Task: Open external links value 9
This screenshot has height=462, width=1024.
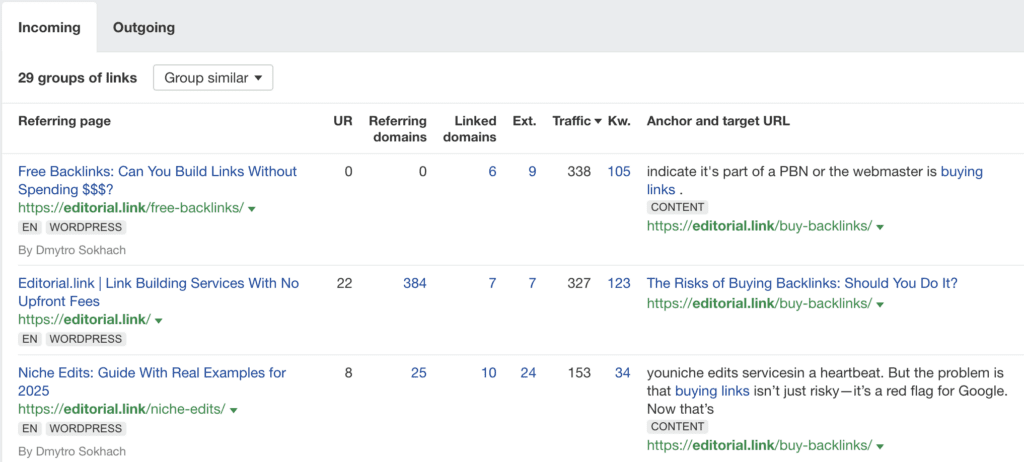Action: point(532,171)
